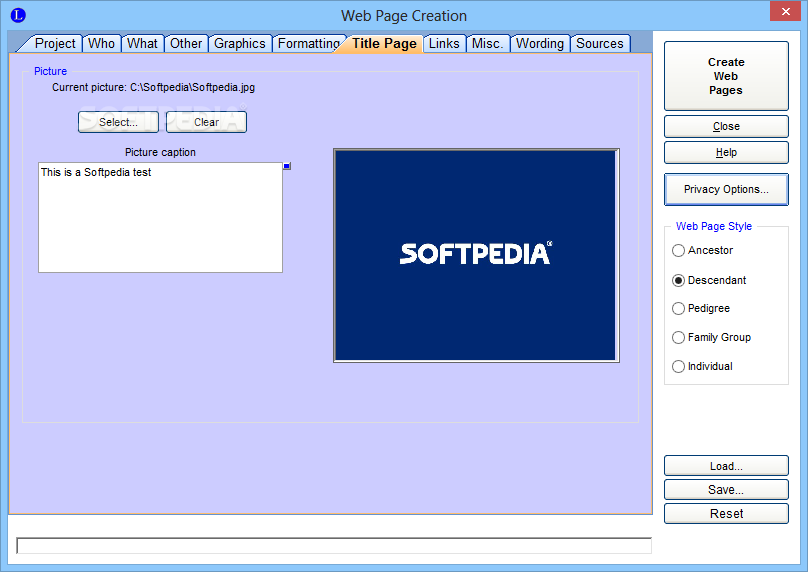This screenshot has width=808, height=572.
Task: Choose the Pedigree style option
Action: tap(701, 308)
